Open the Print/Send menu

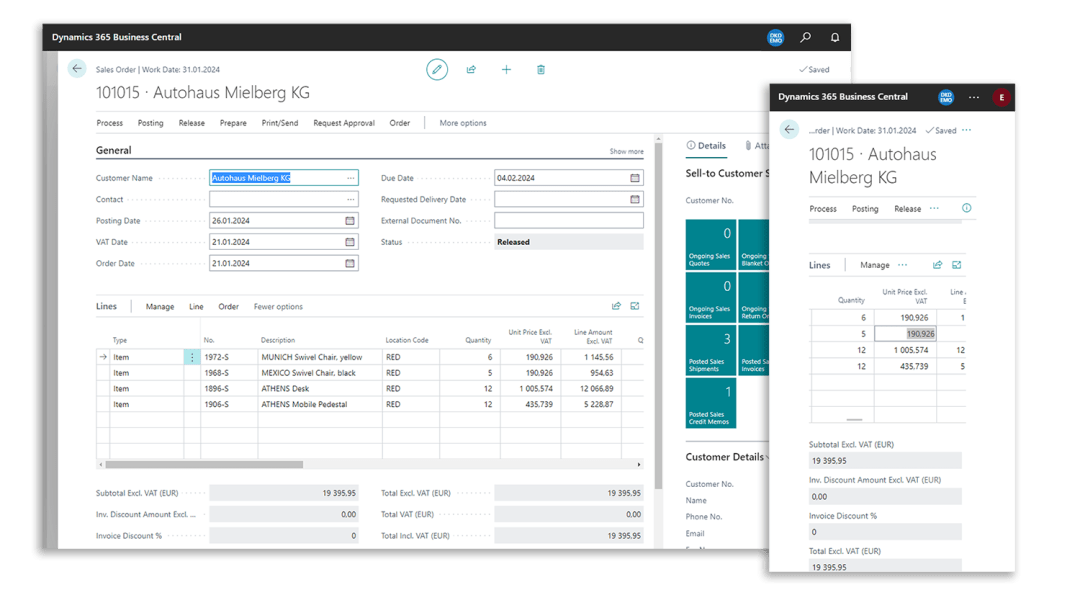tap(279, 123)
